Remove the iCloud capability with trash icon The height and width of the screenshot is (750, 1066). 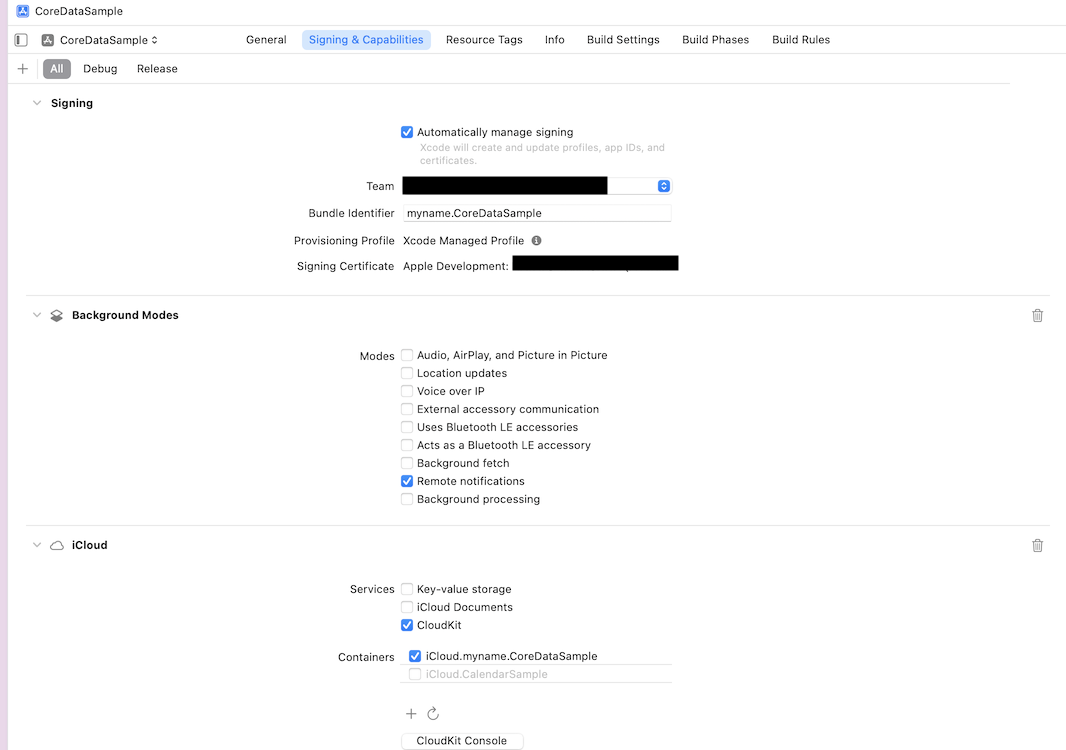click(1037, 545)
